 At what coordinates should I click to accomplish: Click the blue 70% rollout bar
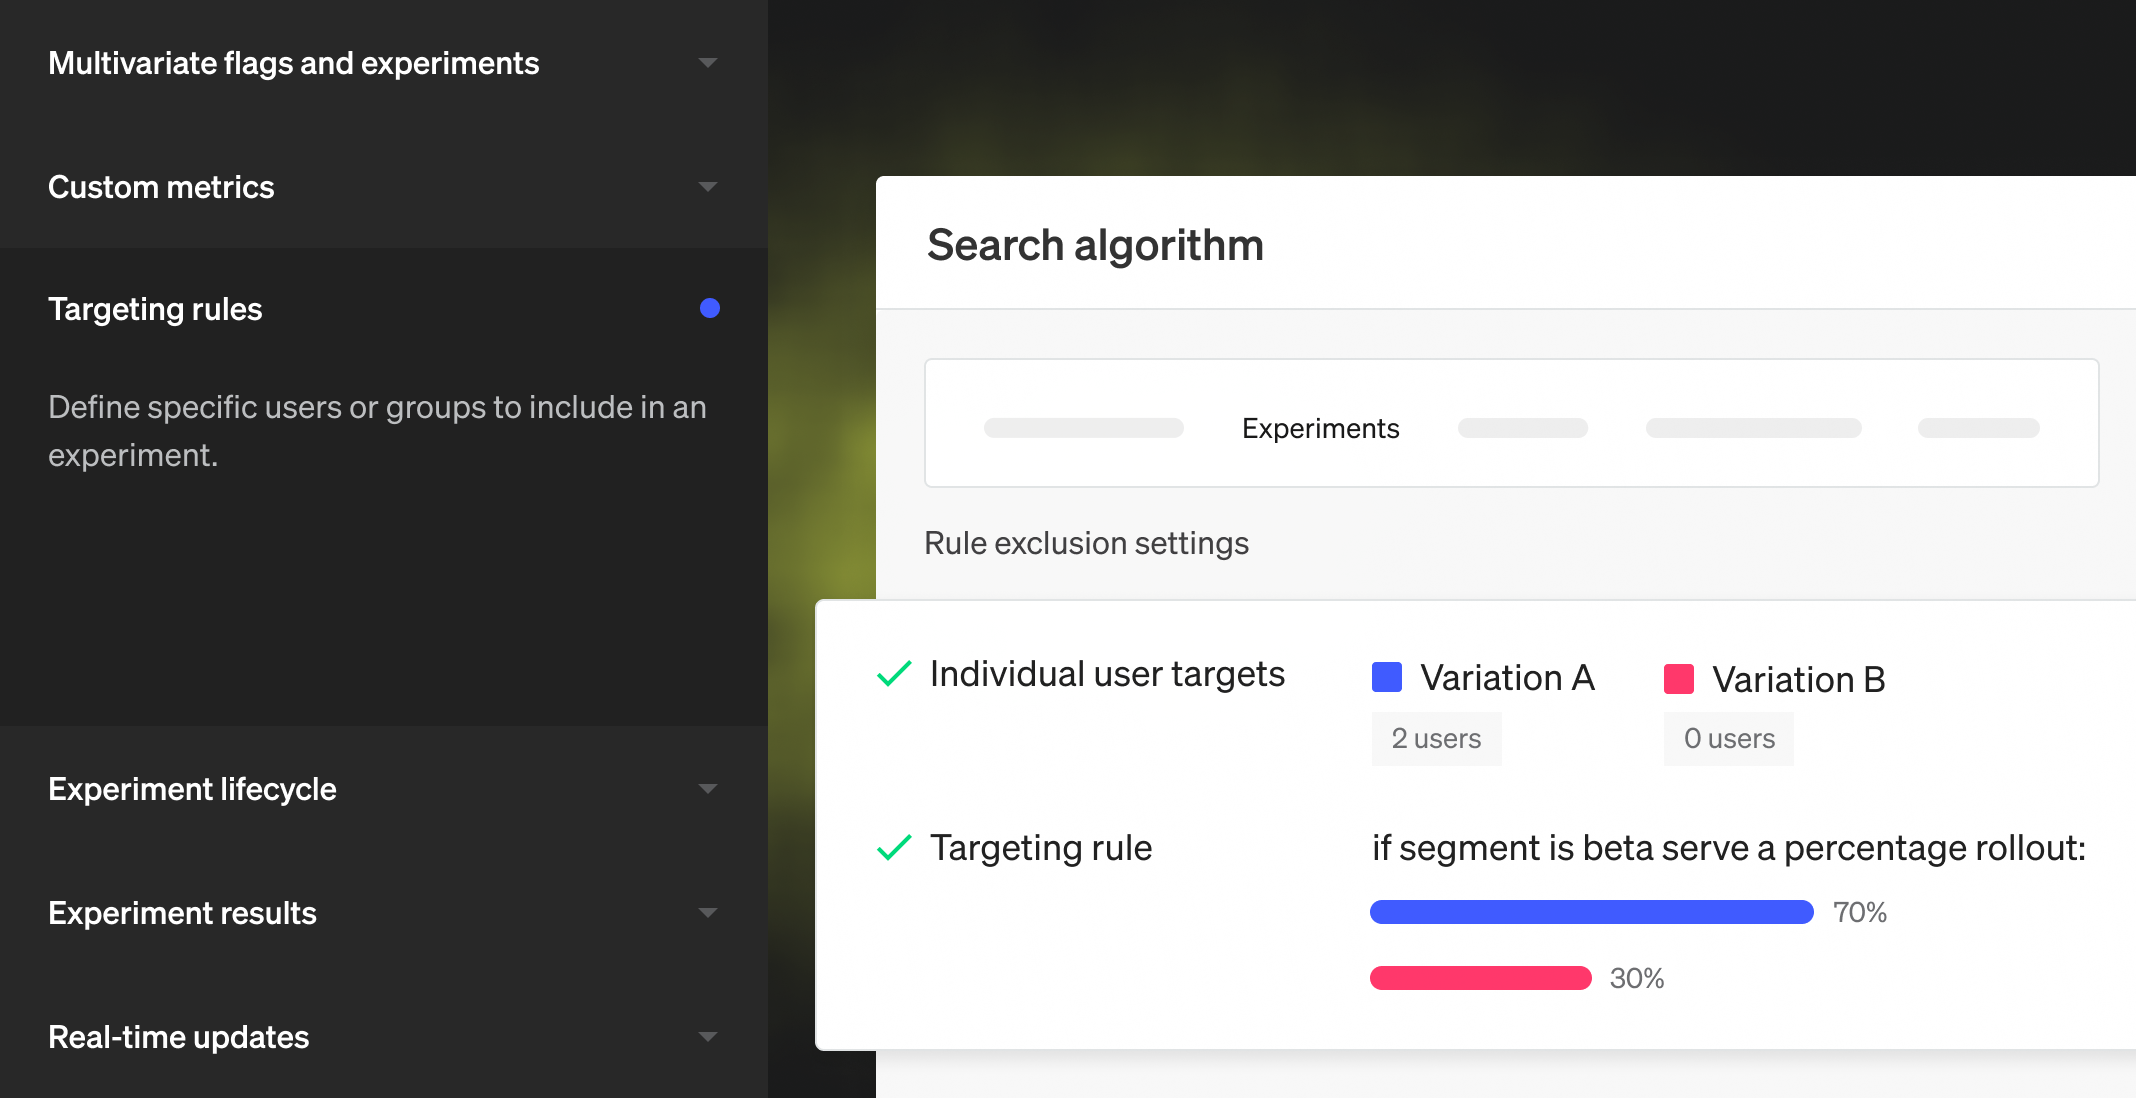click(1591, 912)
